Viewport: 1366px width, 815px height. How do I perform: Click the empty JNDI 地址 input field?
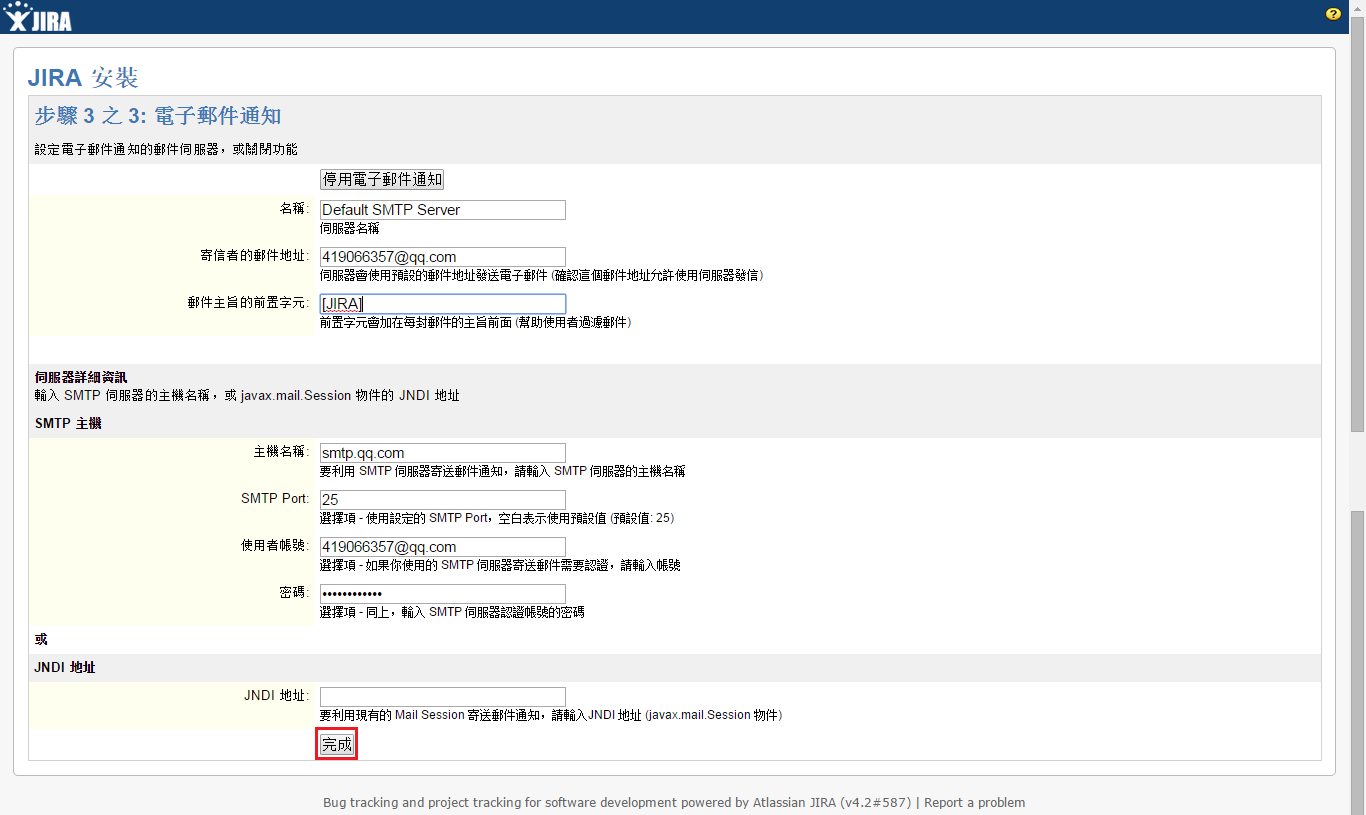click(443, 697)
